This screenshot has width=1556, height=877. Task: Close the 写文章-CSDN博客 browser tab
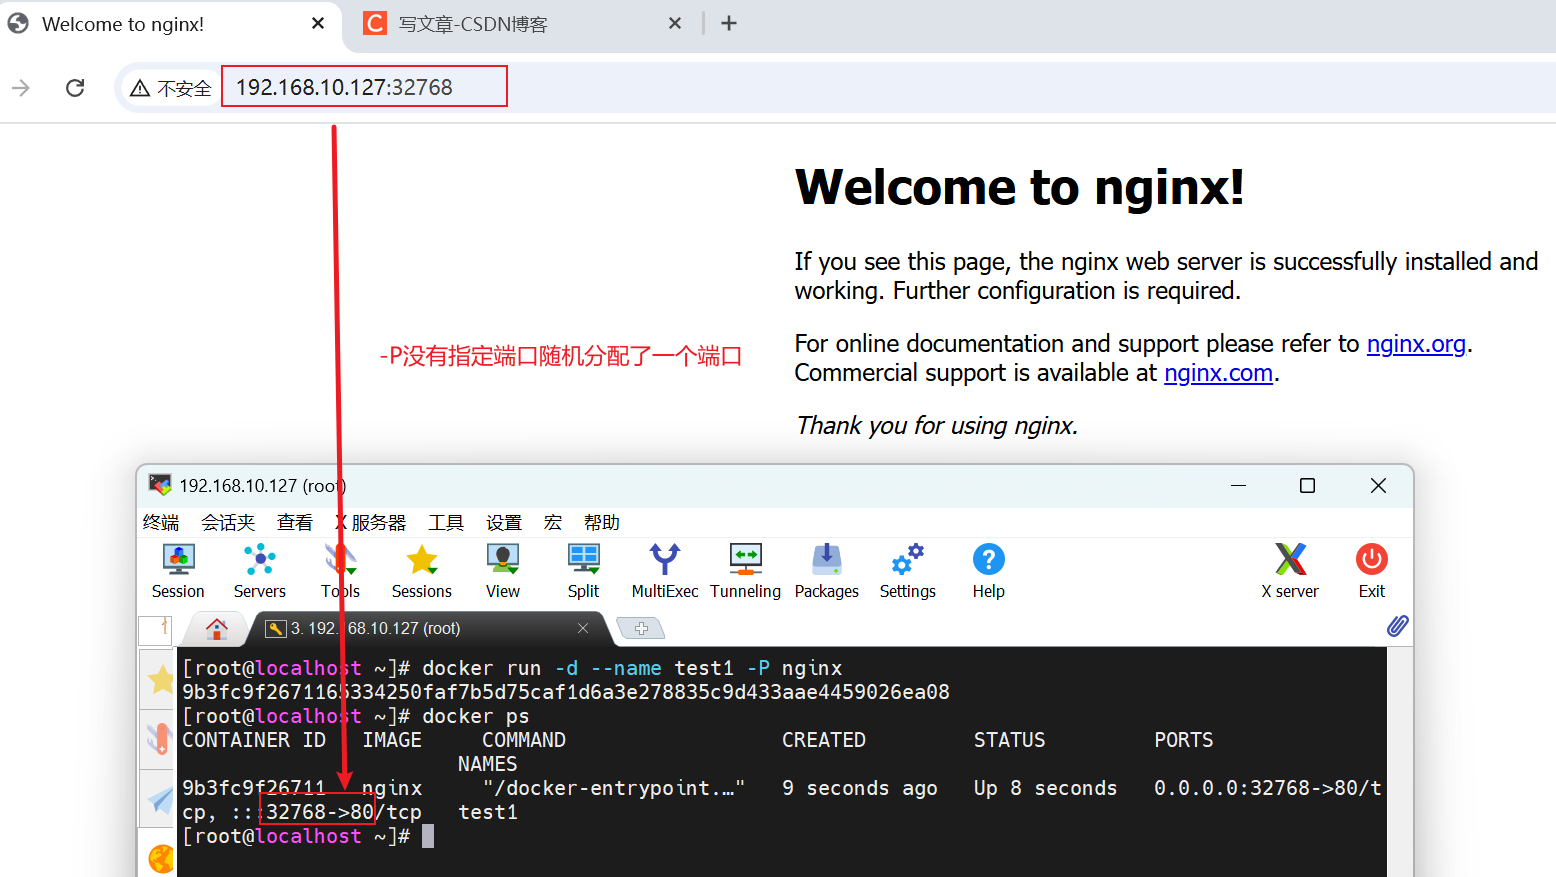(675, 23)
